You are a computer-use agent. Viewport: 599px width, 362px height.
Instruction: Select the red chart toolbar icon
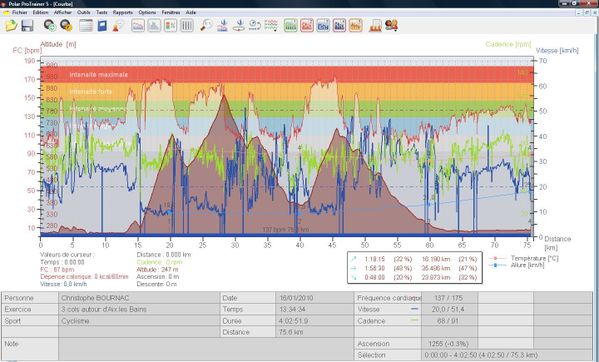pos(307,26)
